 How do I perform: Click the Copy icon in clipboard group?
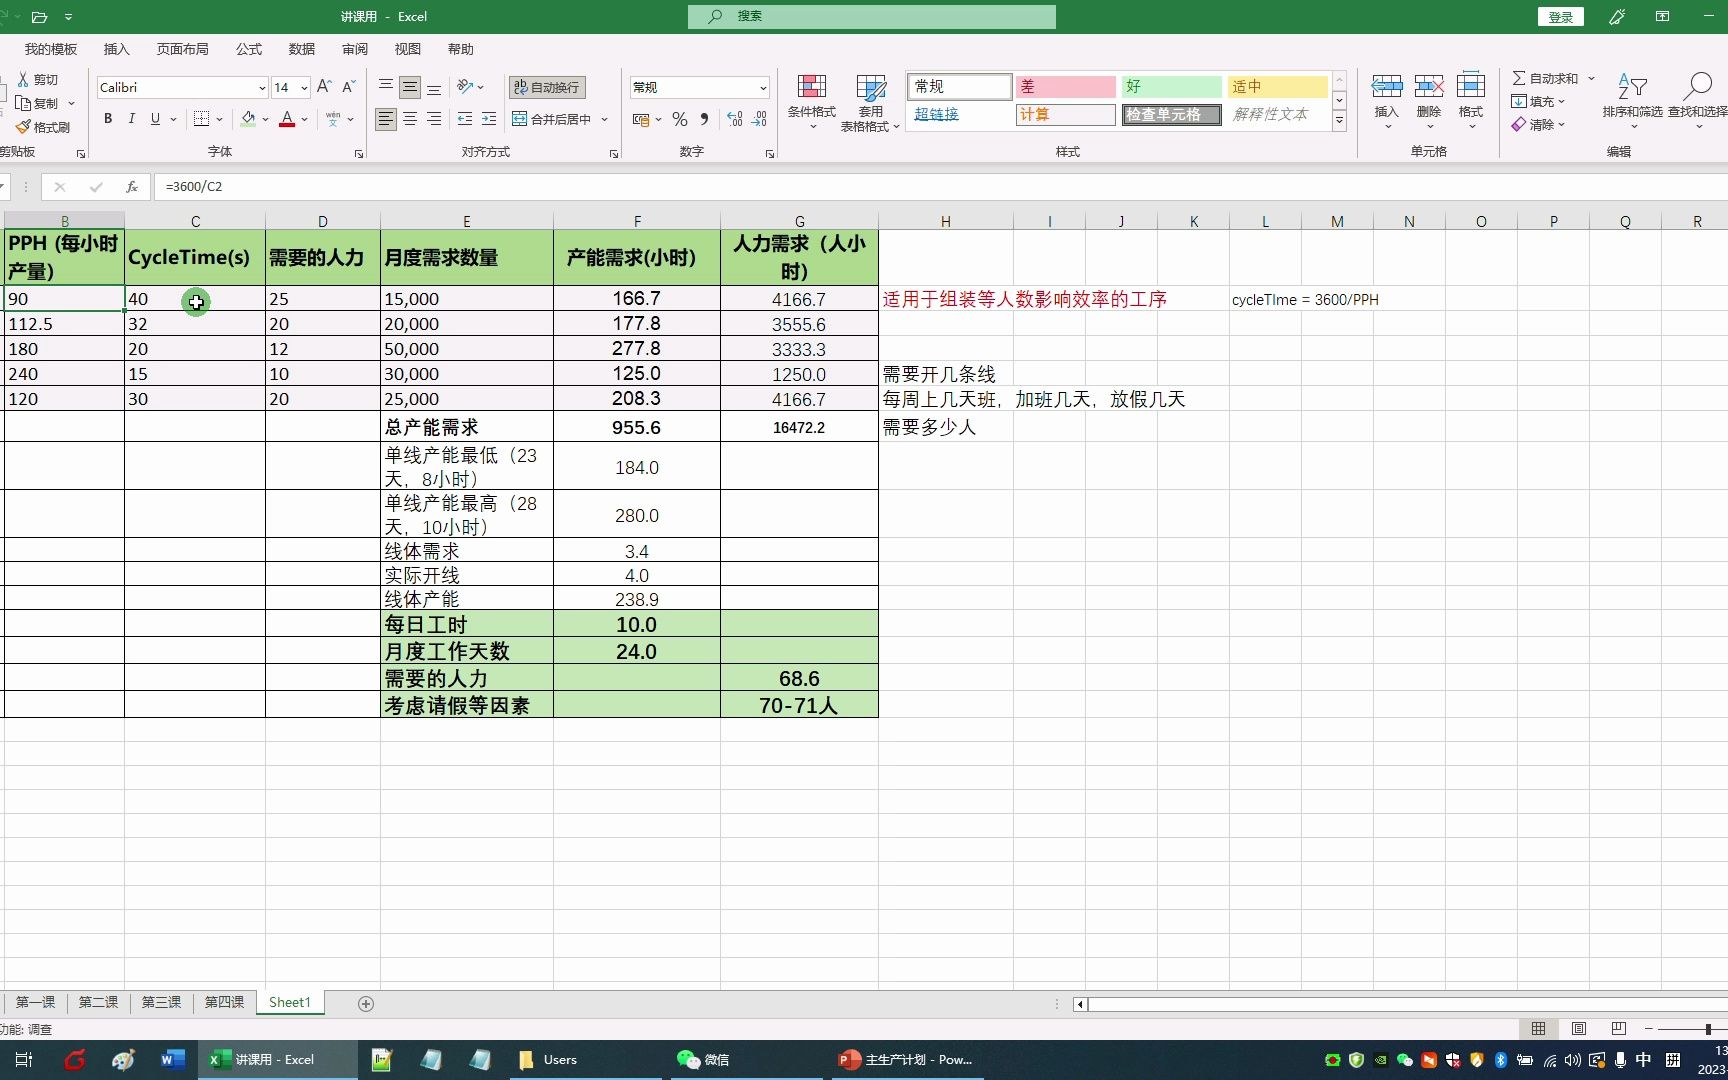23,103
